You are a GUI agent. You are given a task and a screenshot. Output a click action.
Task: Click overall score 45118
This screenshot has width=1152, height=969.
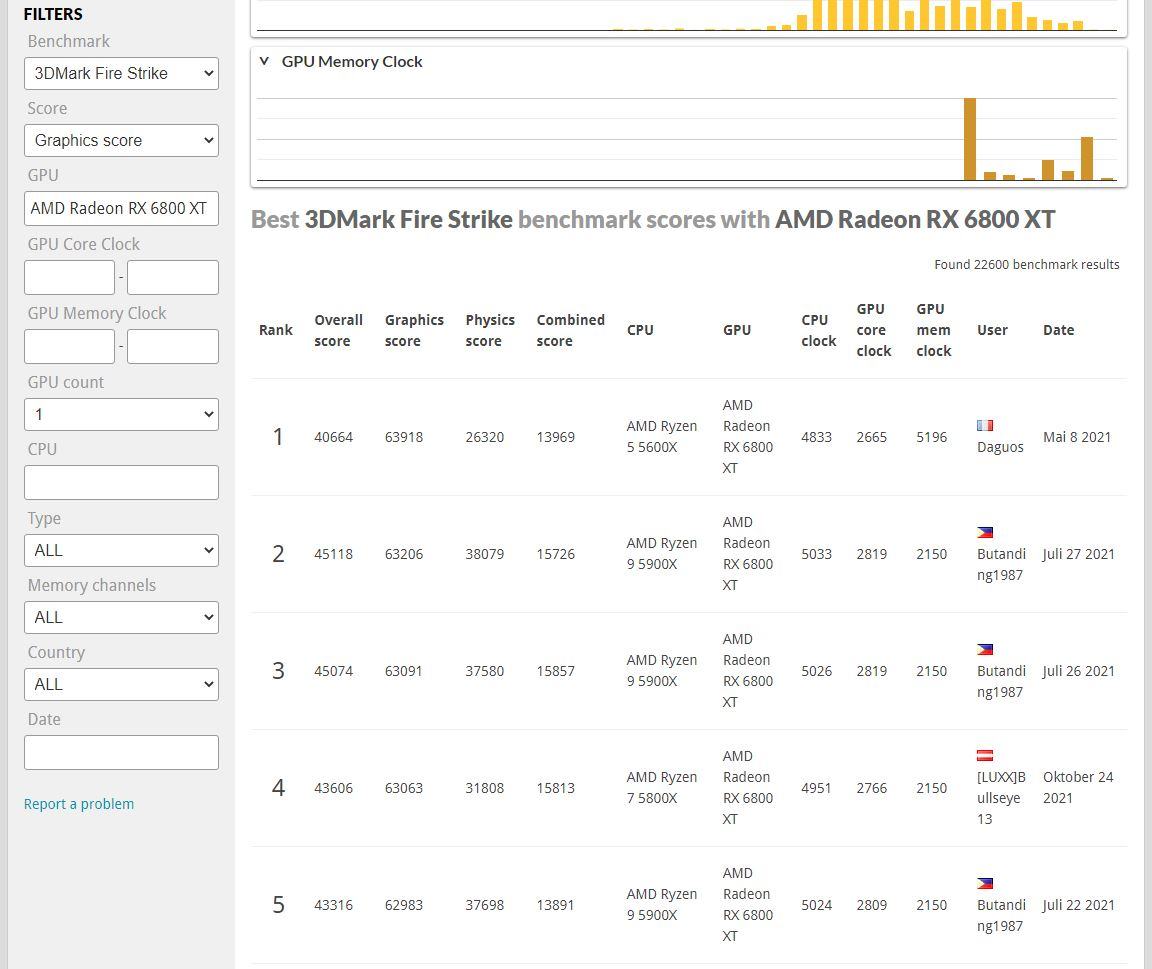(x=334, y=554)
